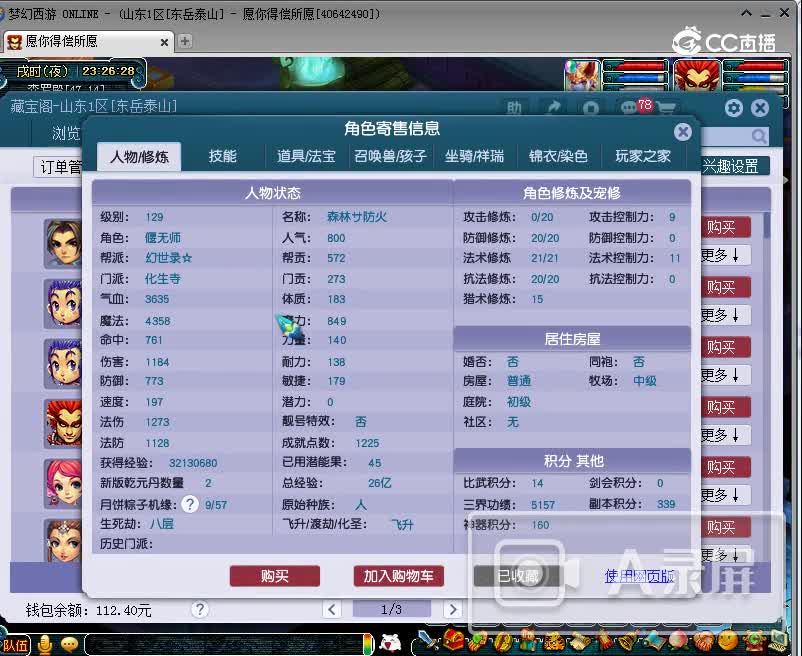
Task: Click the question mark icon near 钱包余额
Action: point(200,608)
